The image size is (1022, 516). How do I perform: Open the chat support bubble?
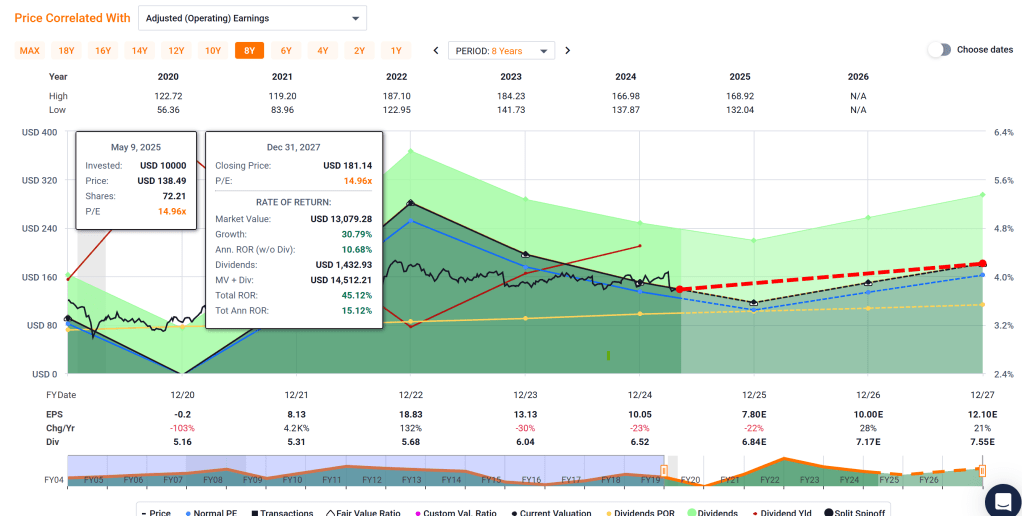pyautogui.click(x=1000, y=500)
